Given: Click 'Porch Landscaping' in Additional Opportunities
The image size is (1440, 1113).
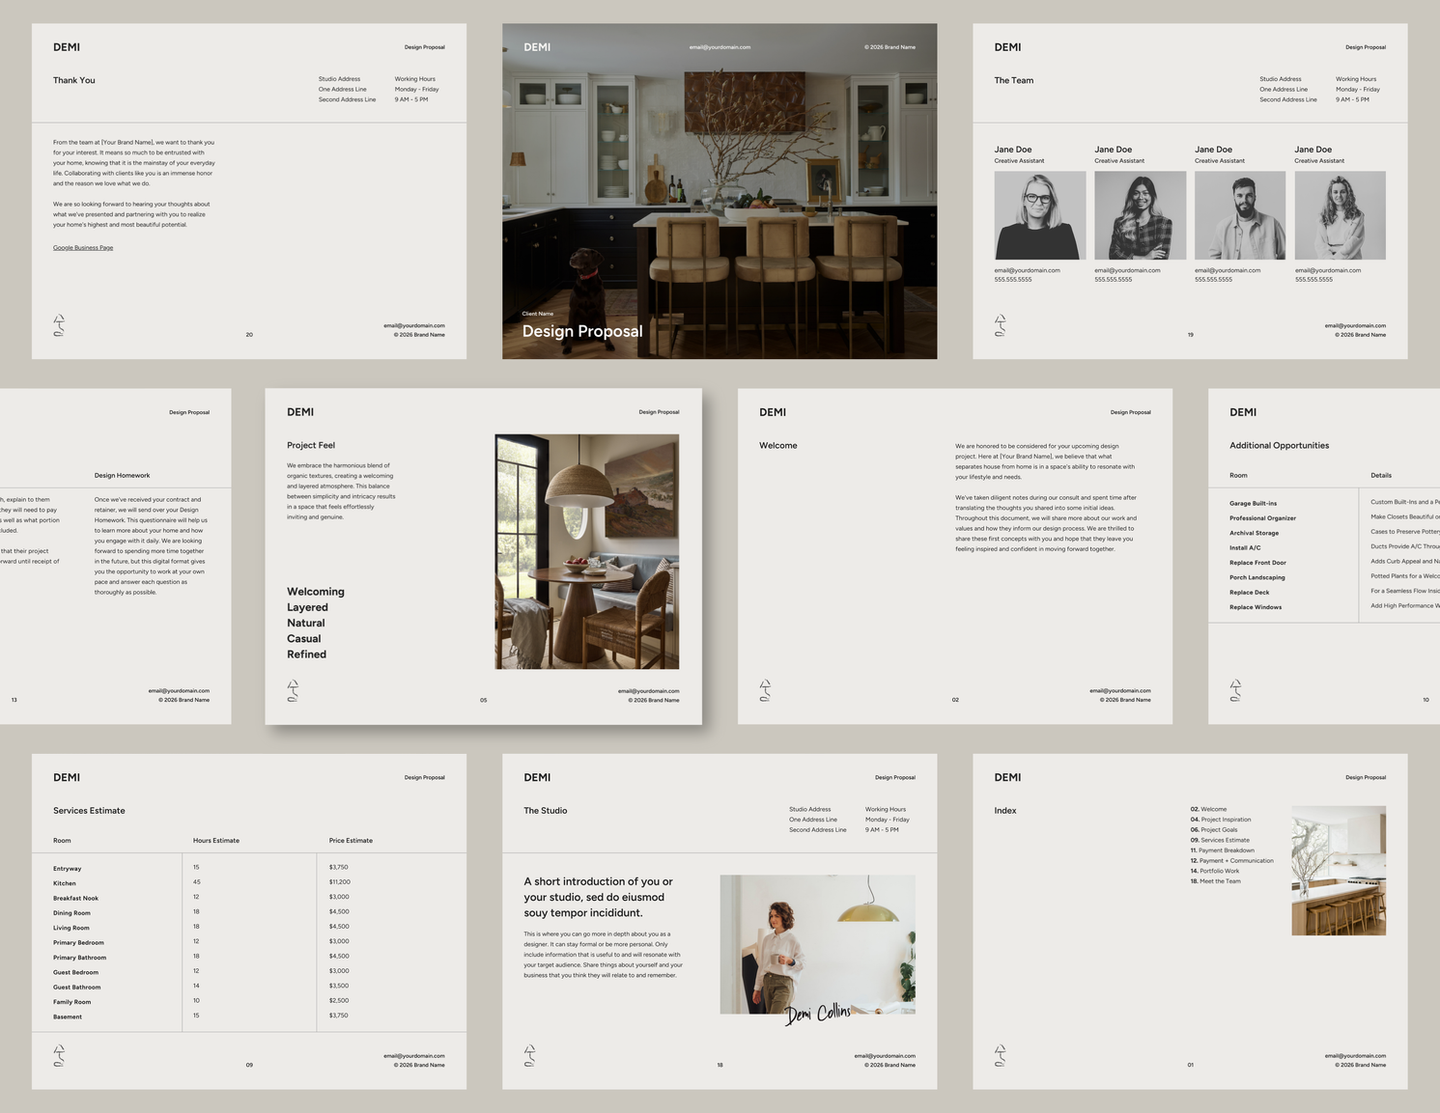Looking at the screenshot, I should click(x=1257, y=577).
